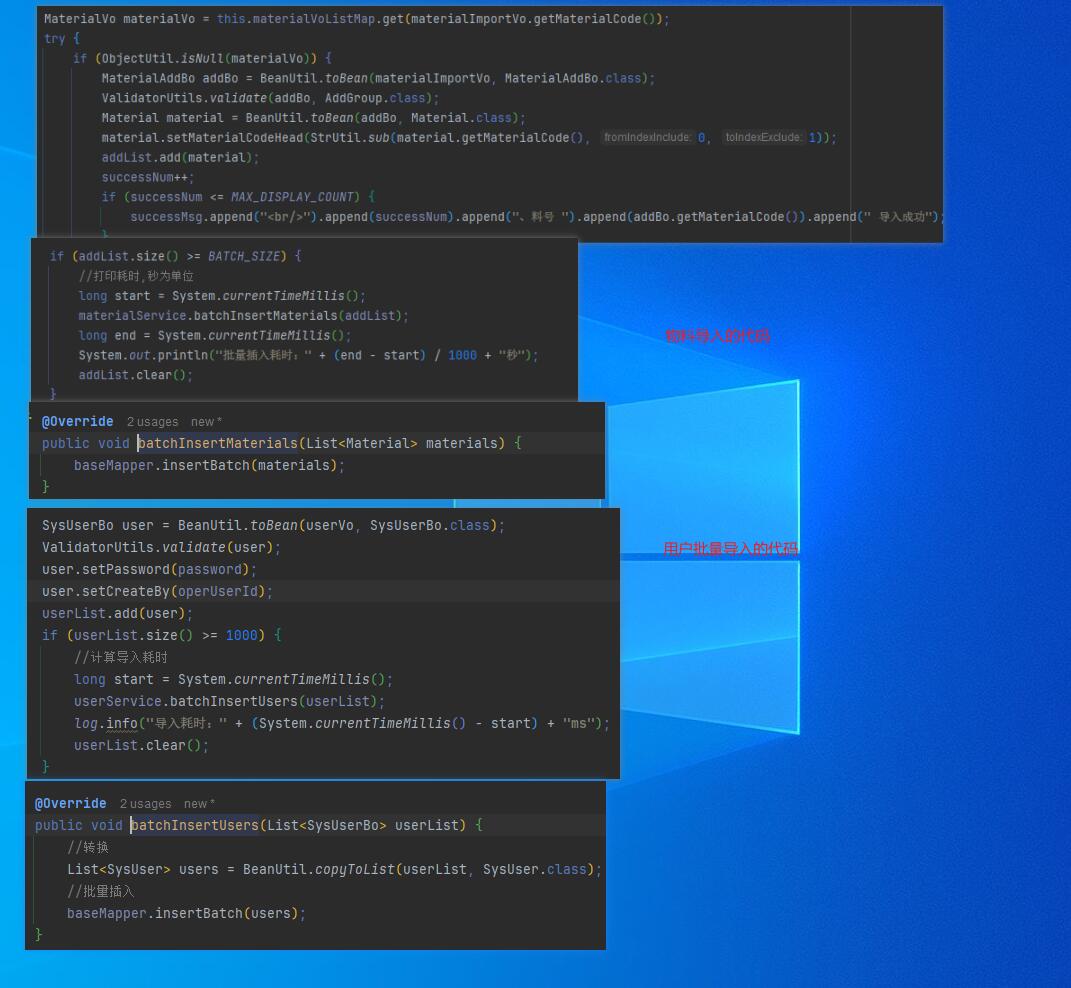Click the user.setCreateBy(operUserId) line

click(x=156, y=592)
